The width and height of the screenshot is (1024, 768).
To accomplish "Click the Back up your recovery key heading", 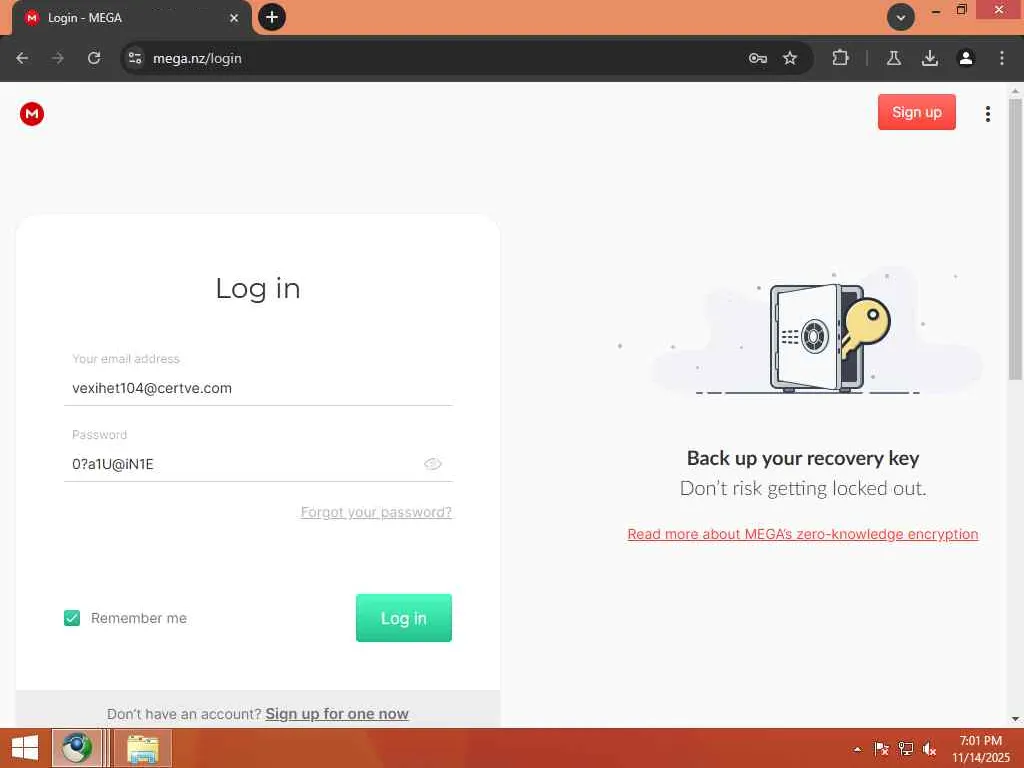I will point(803,458).
